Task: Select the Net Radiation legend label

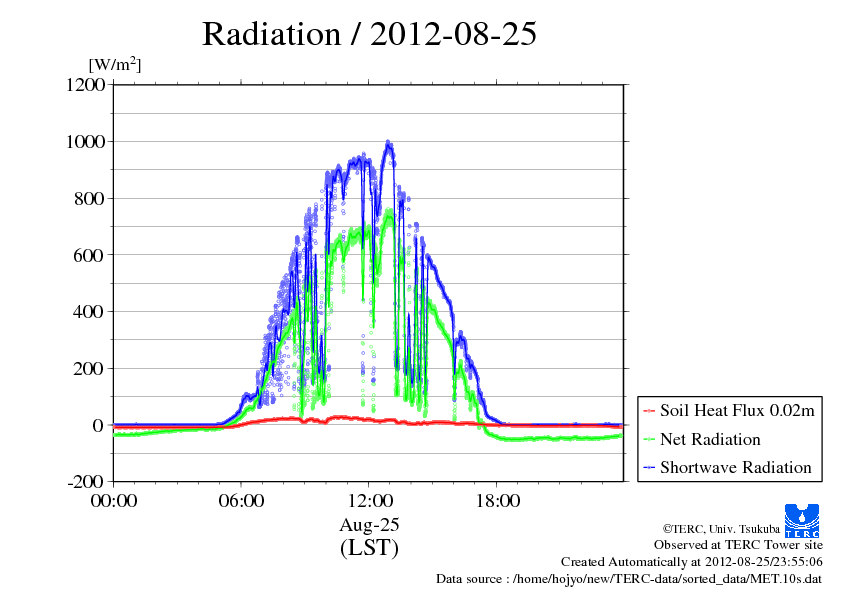Action: point(710,440)
